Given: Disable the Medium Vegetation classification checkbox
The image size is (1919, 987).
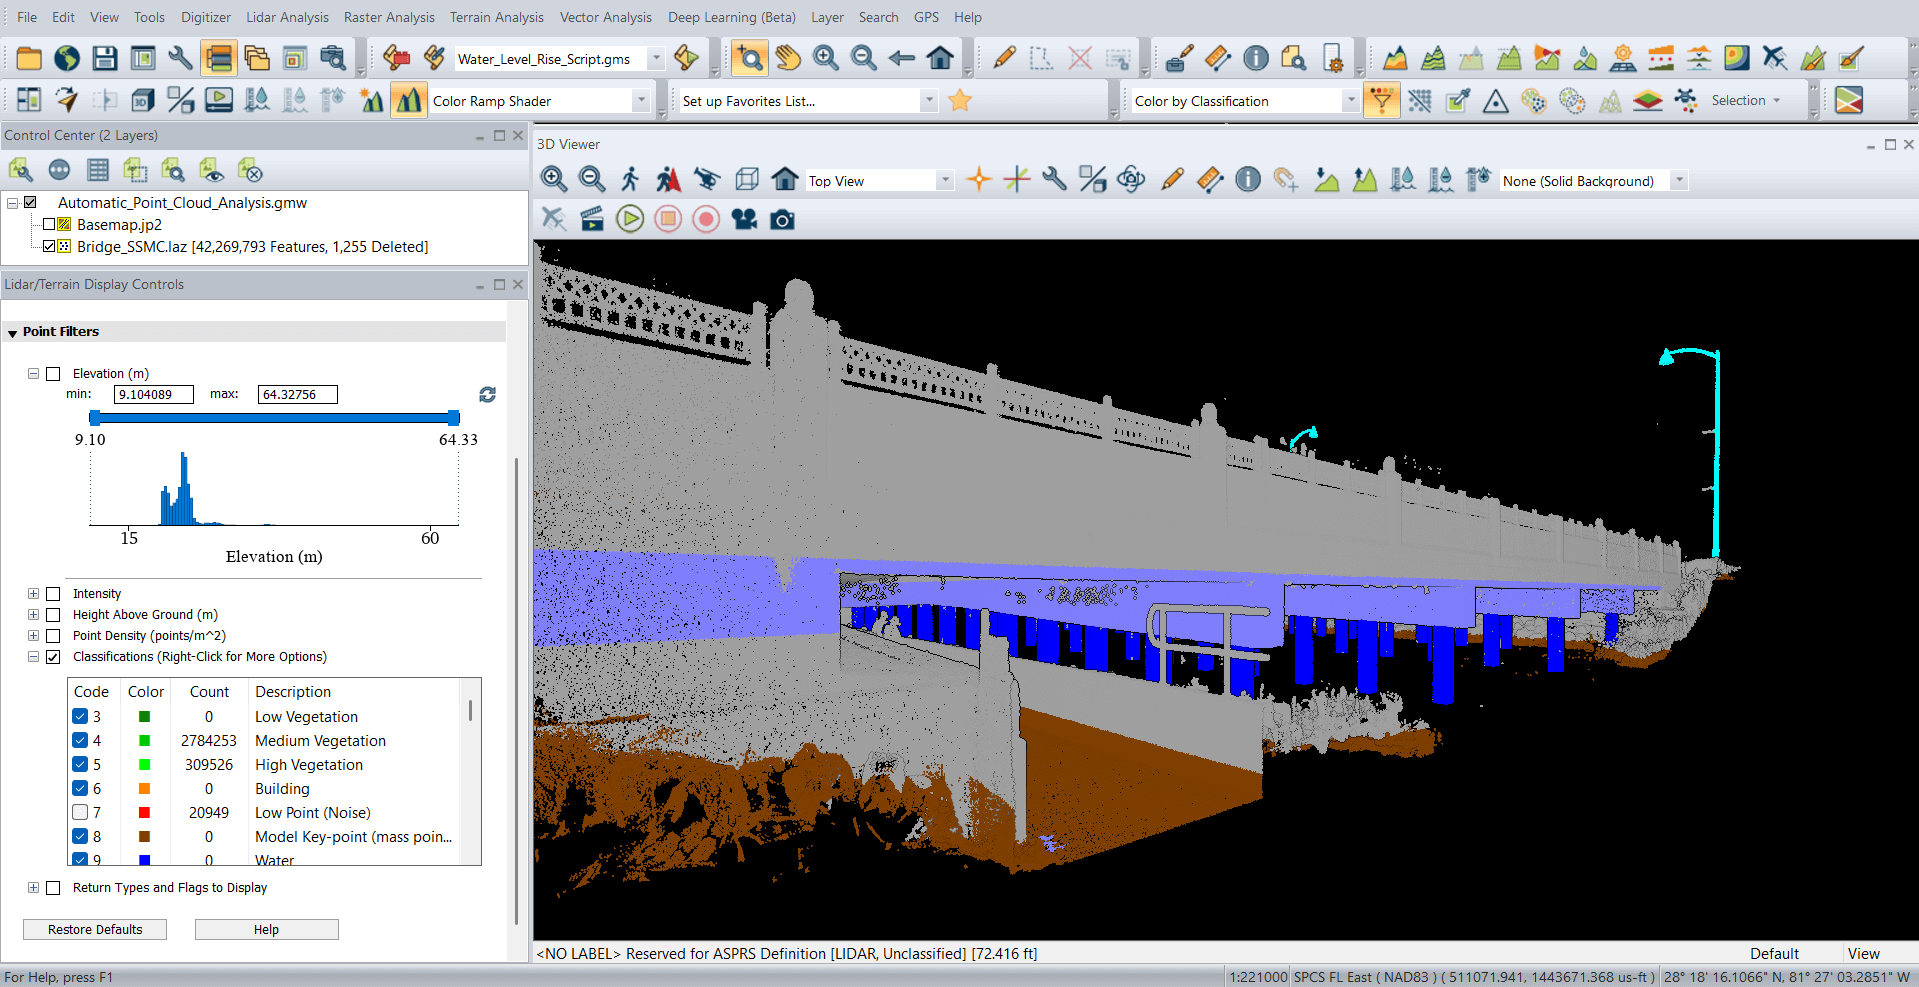Looking at the screenshot, I should tap(80, 740).
